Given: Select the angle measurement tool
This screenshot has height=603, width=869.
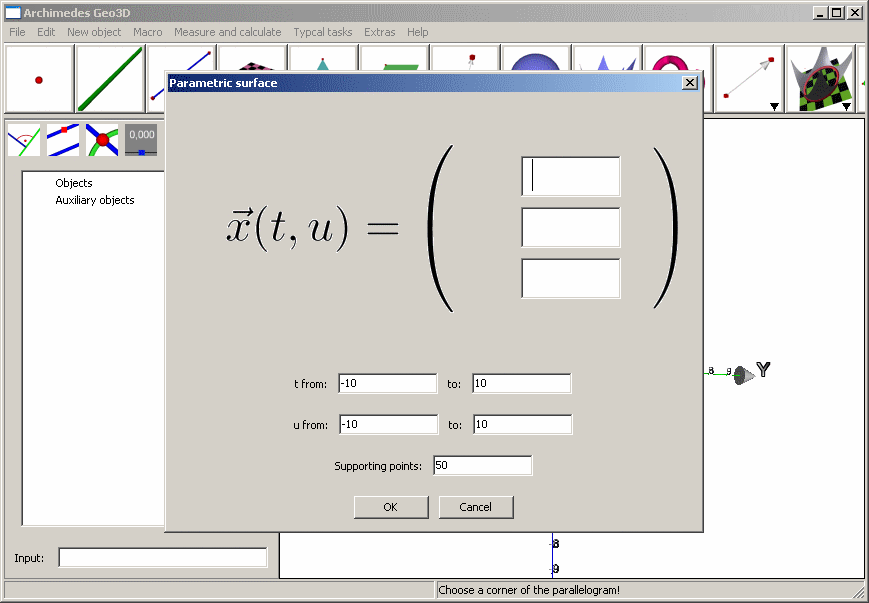Looking at the screenshot, I should [22, 140].
